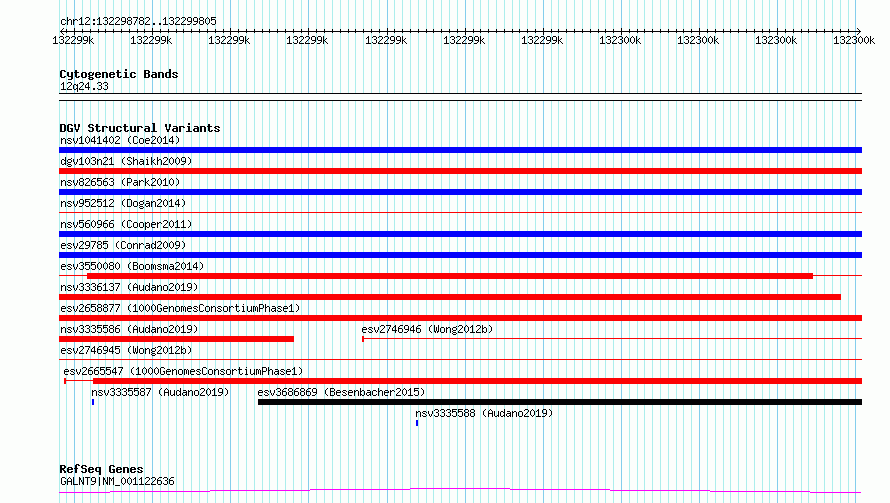Open the esv2658877 (1000GenomesConsortiumPhase1) label

[x=180, y=308]
